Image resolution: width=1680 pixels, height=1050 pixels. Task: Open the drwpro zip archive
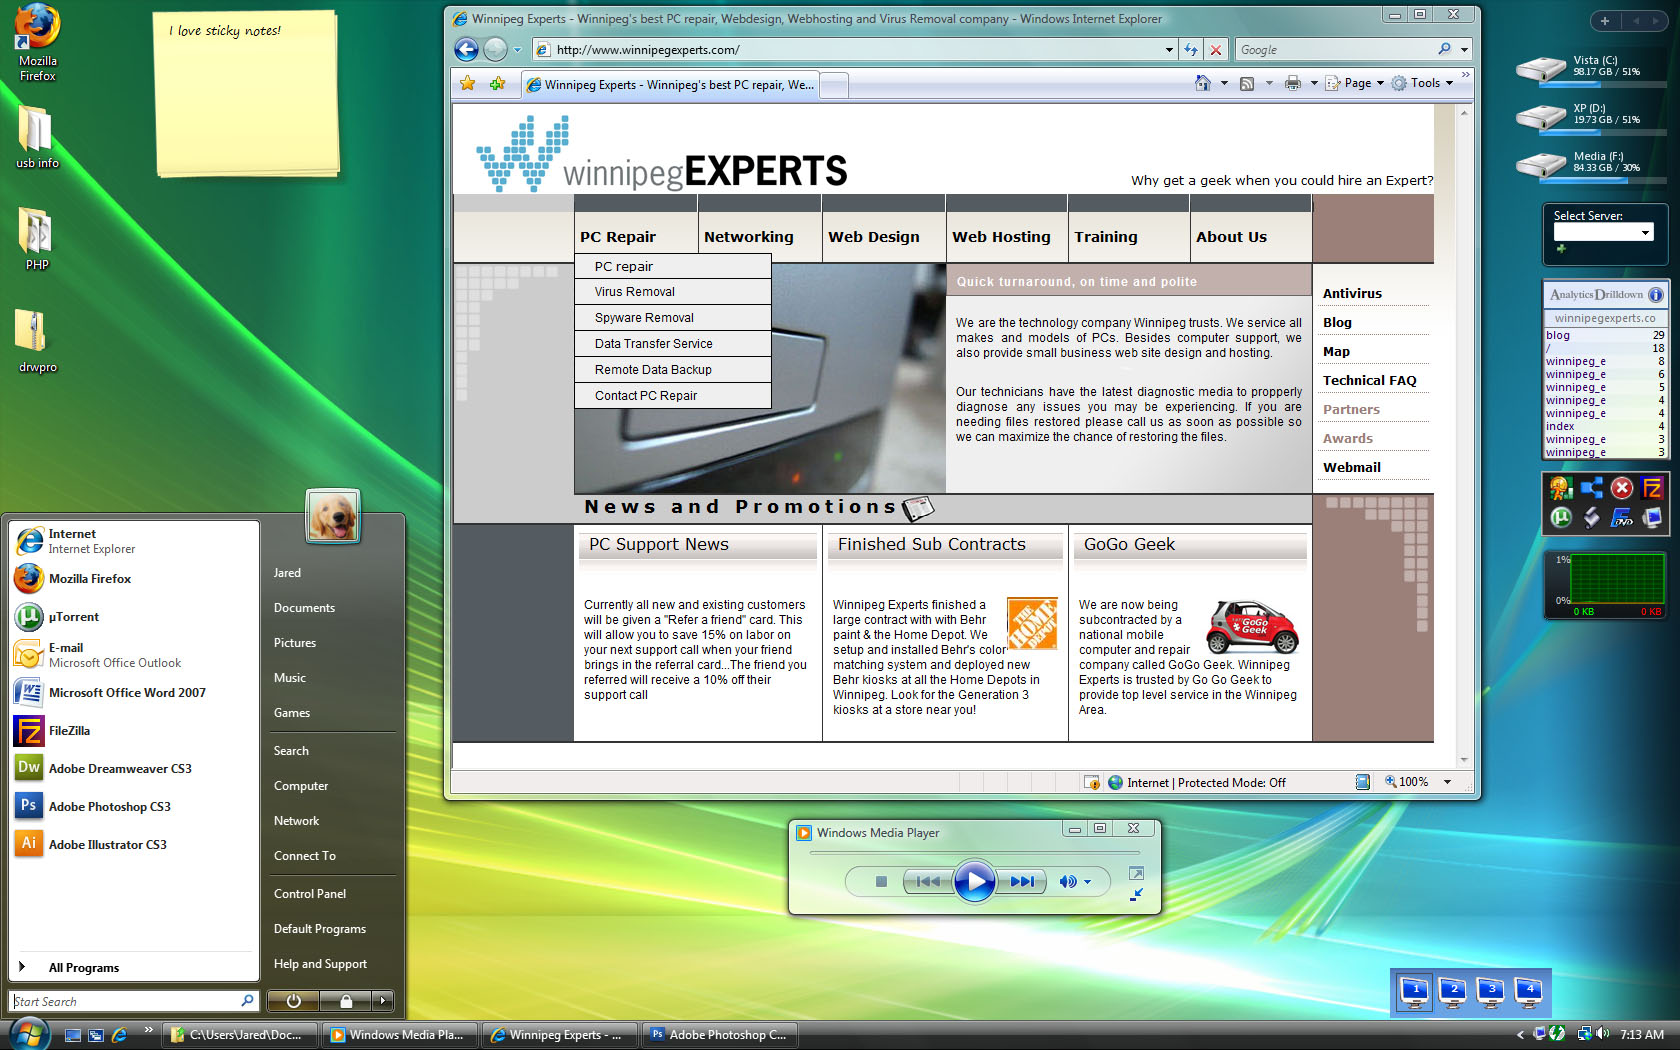pos(37,341)
